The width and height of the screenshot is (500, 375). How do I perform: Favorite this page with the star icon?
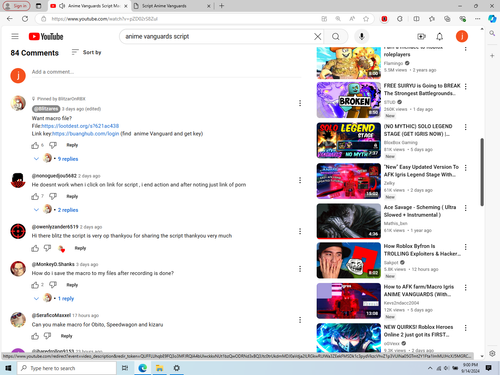[x=366, y=19]
